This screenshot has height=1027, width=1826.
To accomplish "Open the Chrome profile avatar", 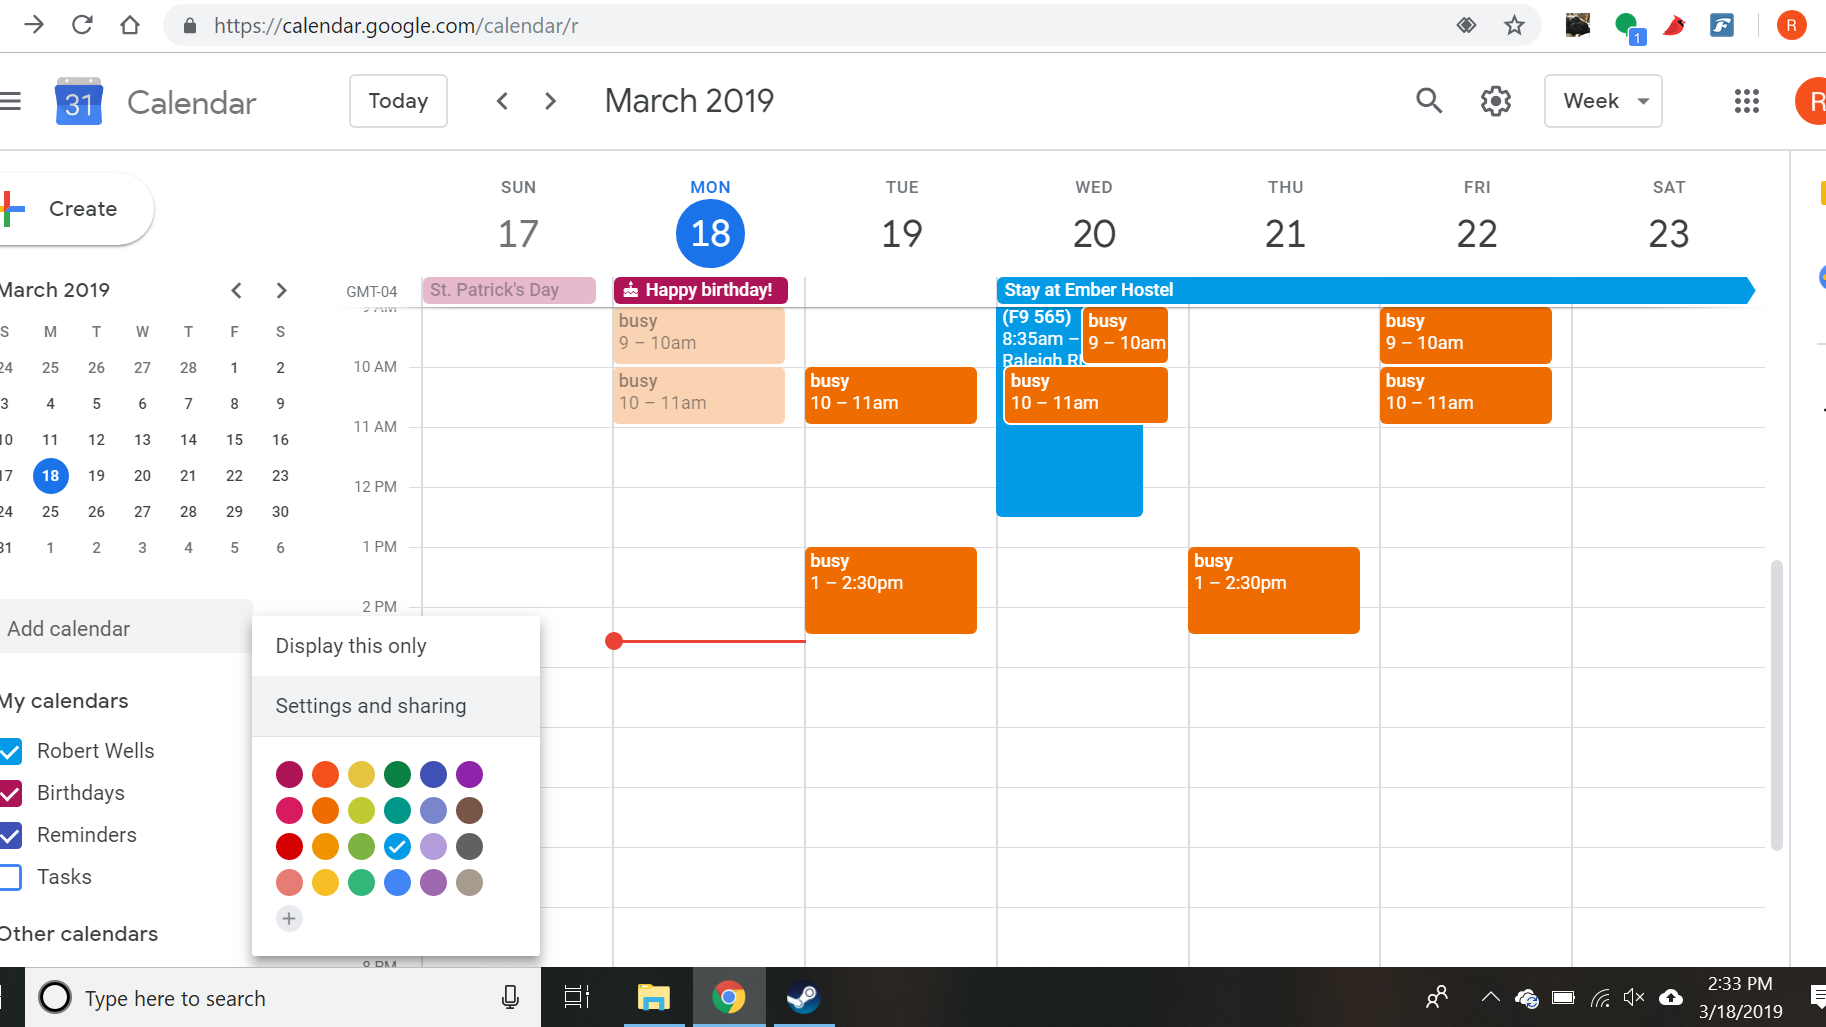I will click(x=1790, y=25).
